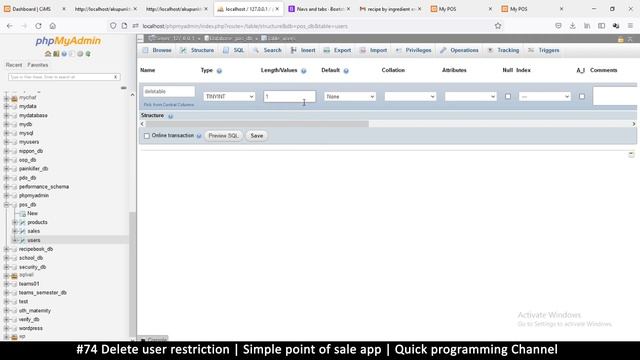
Task: Expand the recipebook_db database node
Action: point(6,249)
